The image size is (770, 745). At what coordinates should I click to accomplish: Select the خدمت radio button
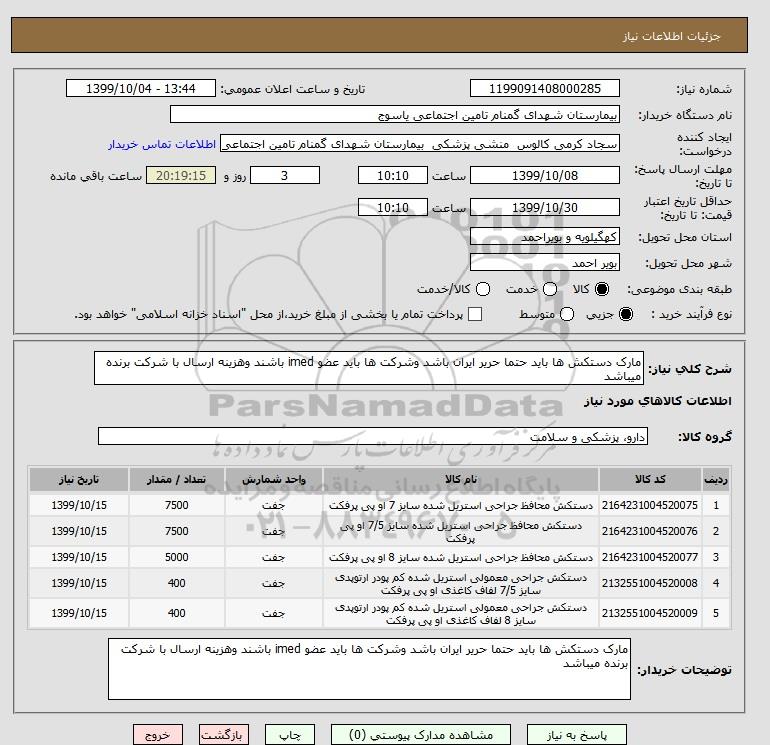tap(550, 289)
